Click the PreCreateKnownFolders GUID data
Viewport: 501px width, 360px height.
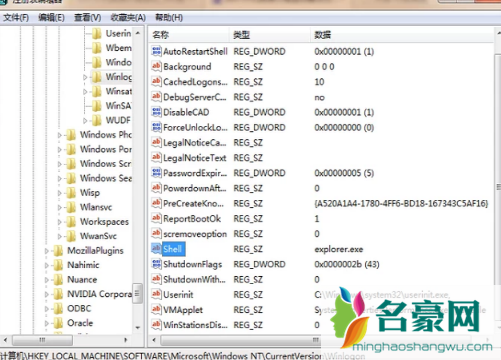click(401, 203)
